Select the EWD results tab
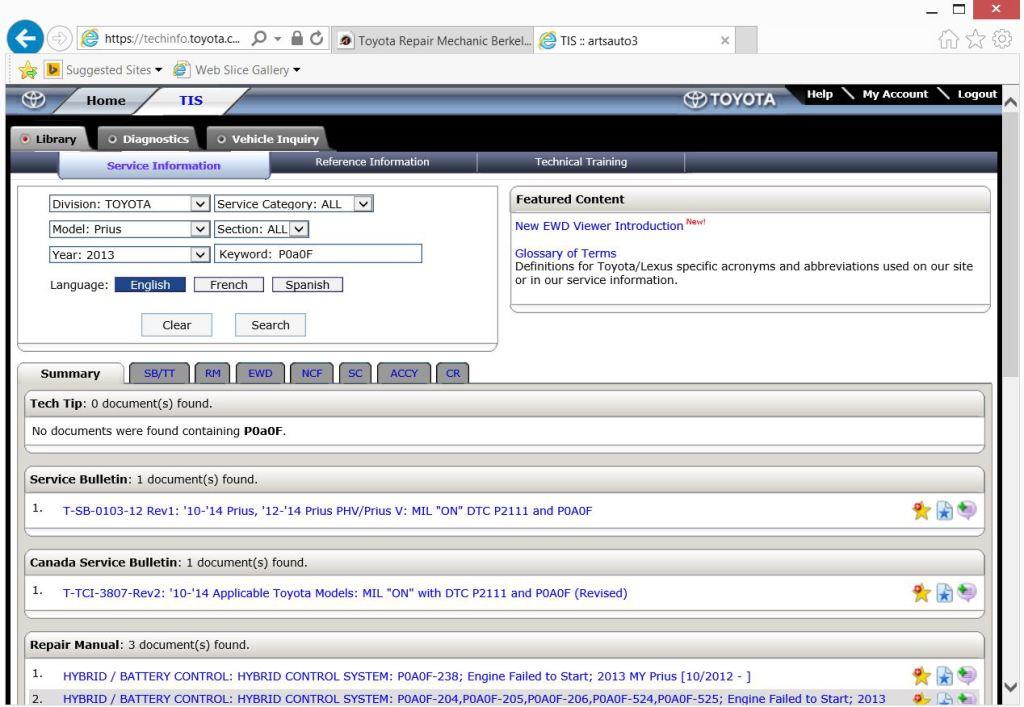 pyautogui.click(x=260, y=373)
